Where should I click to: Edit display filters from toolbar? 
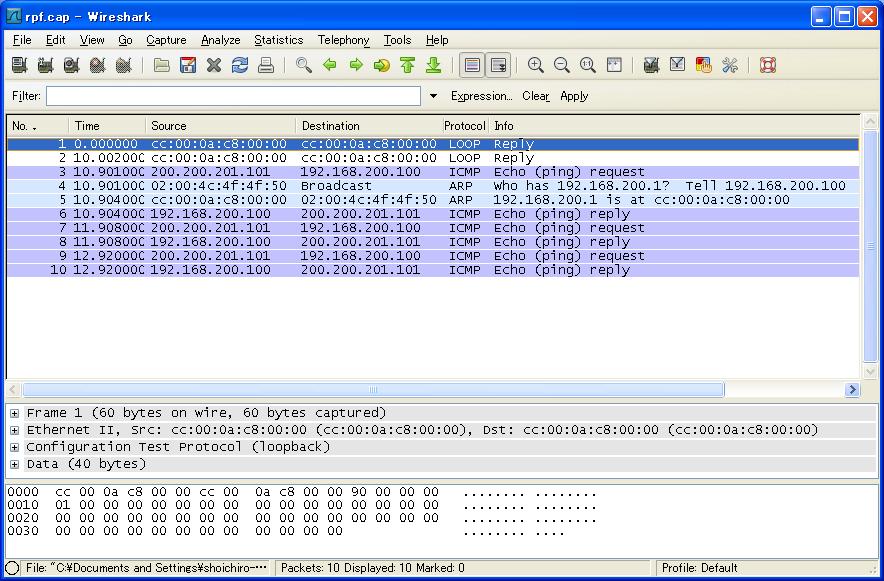(678, 65)
